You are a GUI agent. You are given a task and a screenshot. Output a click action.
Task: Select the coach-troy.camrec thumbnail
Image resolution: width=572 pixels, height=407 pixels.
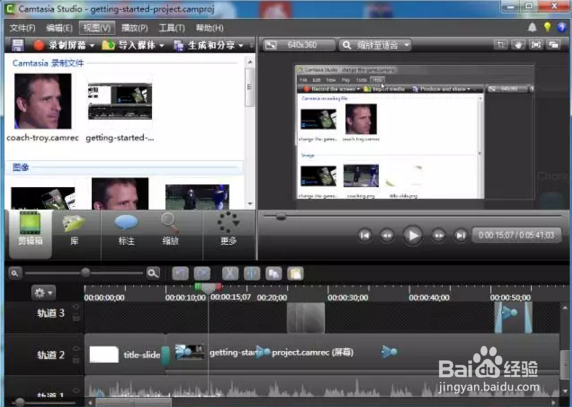click(x=43, y=101)
